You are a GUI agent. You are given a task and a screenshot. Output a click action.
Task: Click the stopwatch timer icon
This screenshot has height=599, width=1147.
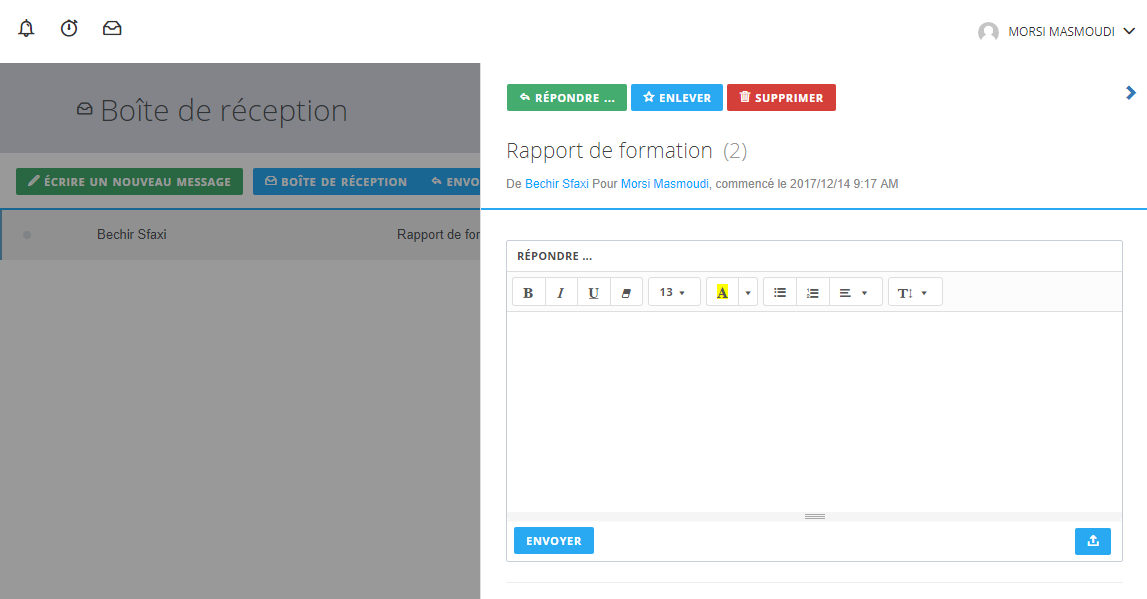coord(69,29)
